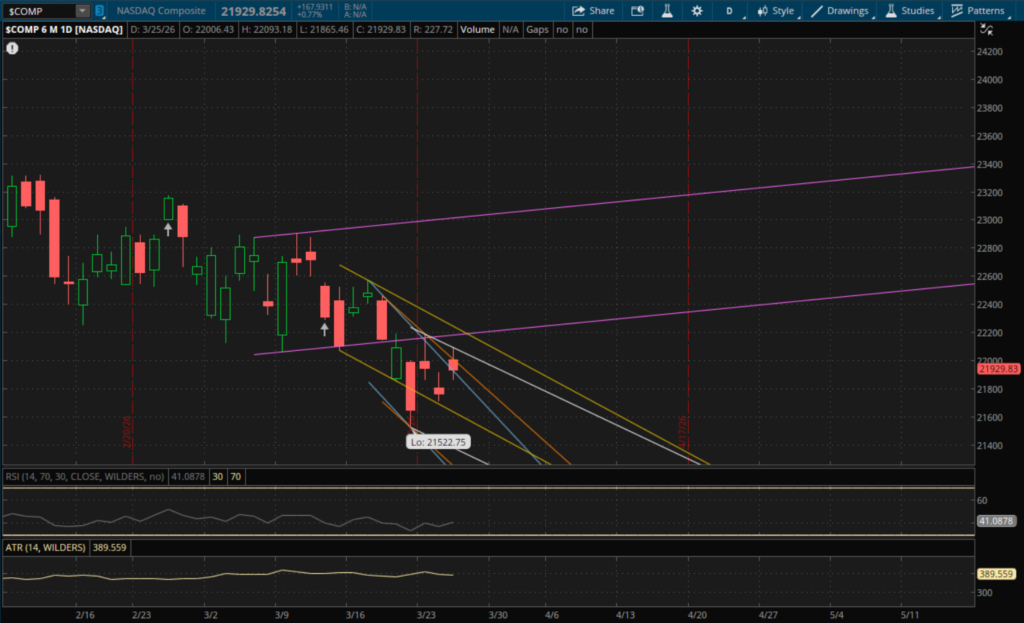Viewport: 1024px width, 623px height.
Task: Click the red 21929.83 price axis label
Action: [997, 369]
